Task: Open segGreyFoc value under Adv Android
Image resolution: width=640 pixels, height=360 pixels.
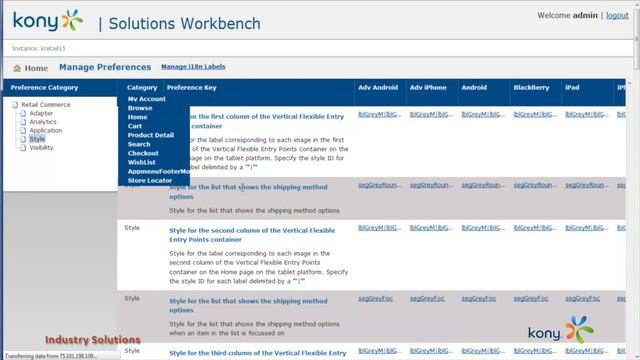Action: coord(376,299)
